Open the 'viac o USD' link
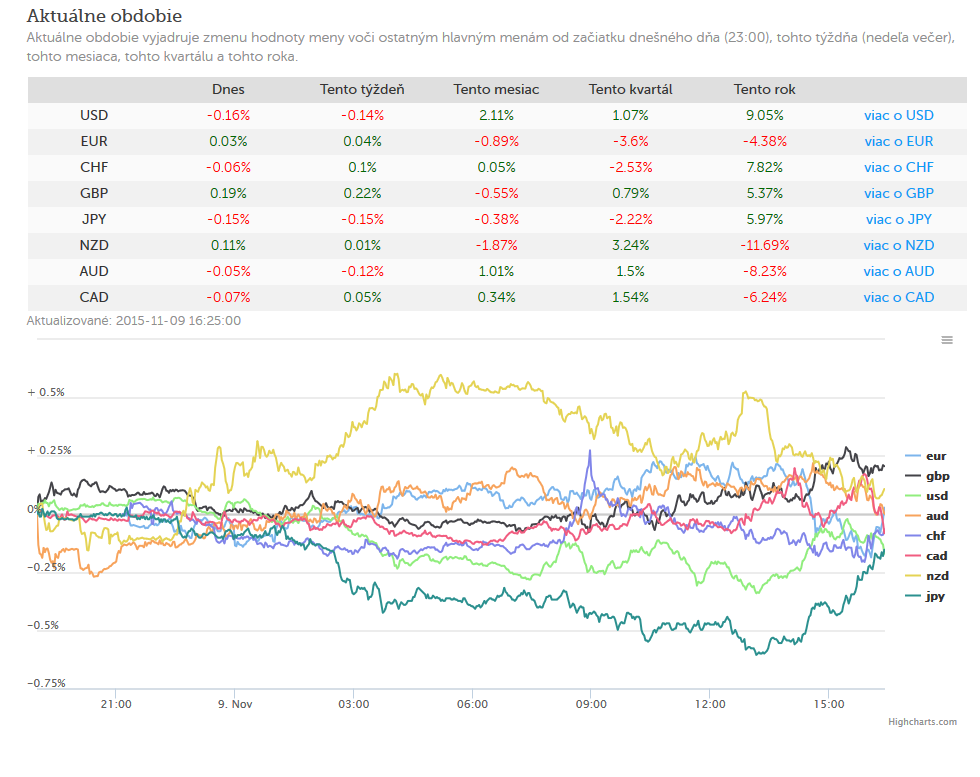The image size is (980, 777). click(x=899, y=115)
